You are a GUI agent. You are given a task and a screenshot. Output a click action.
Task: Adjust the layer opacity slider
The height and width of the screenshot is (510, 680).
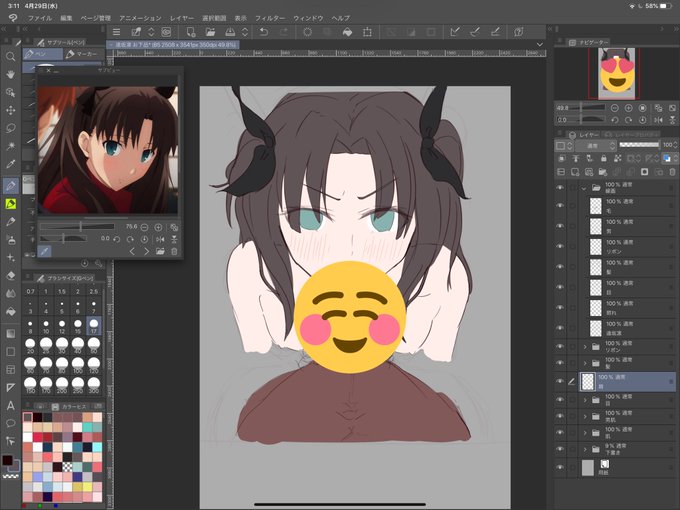coord(639,145)
